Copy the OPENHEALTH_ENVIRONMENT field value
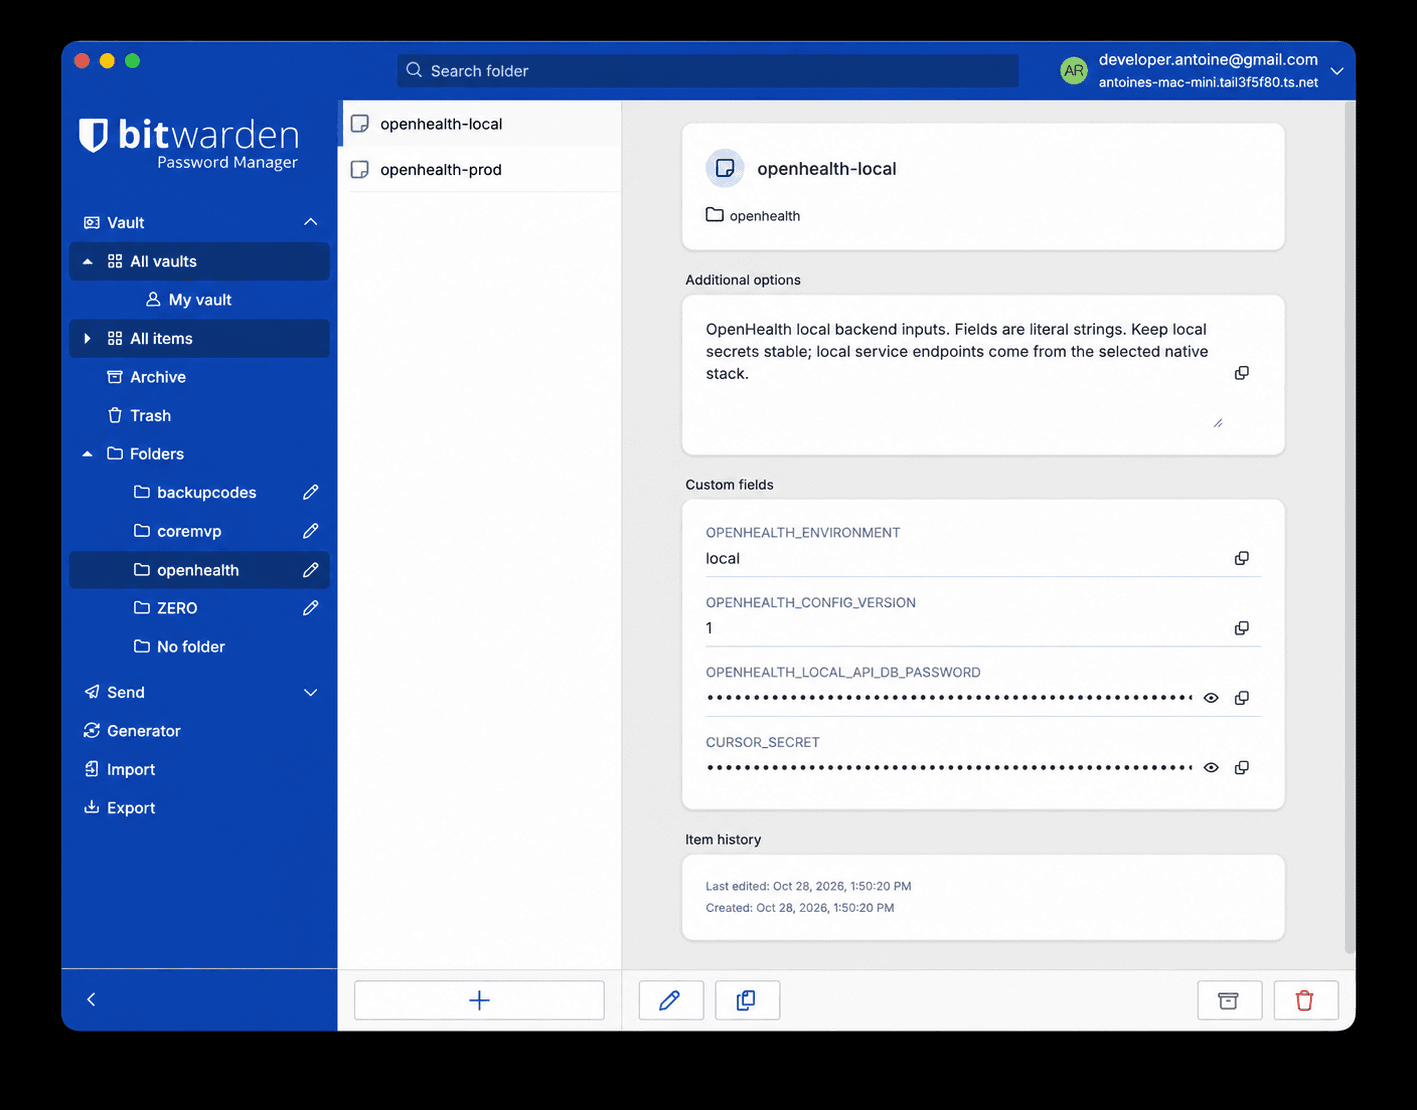Viewport: 1417px width, 1110px height. (1241, 558)
